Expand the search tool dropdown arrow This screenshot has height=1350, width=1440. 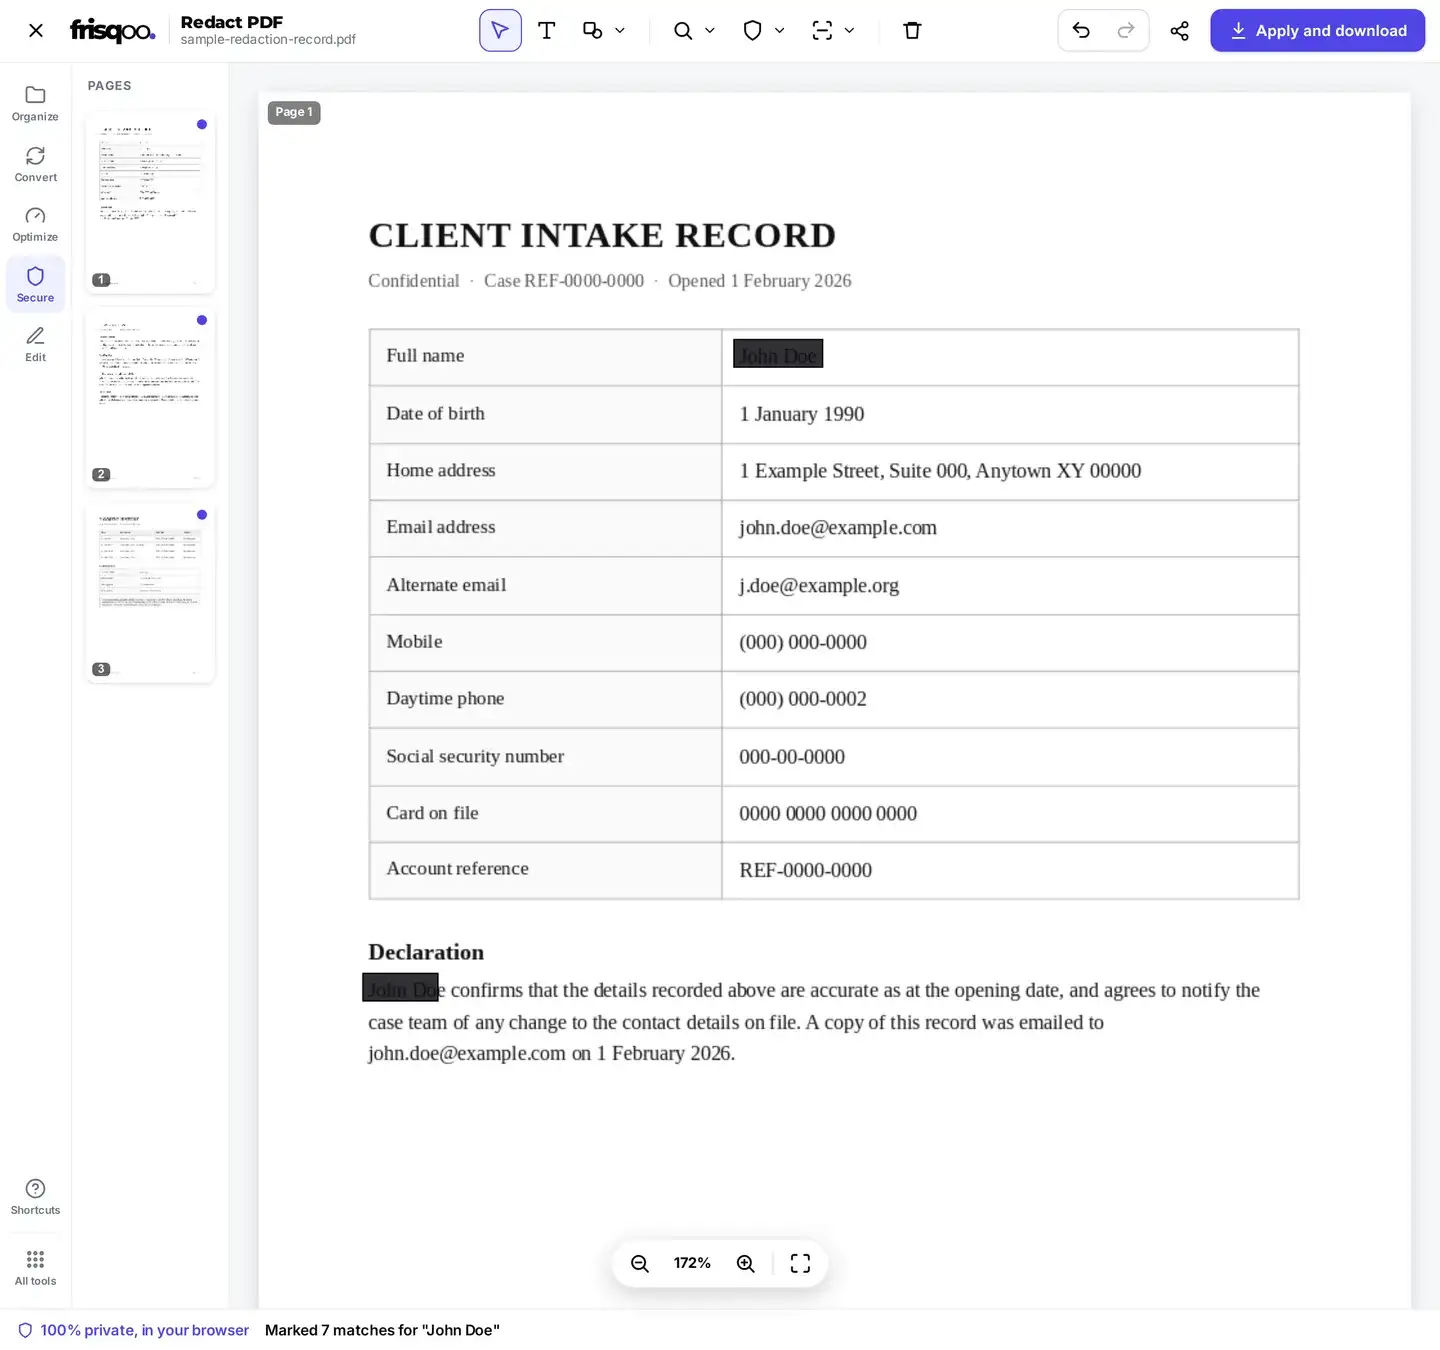click(710, 31)
